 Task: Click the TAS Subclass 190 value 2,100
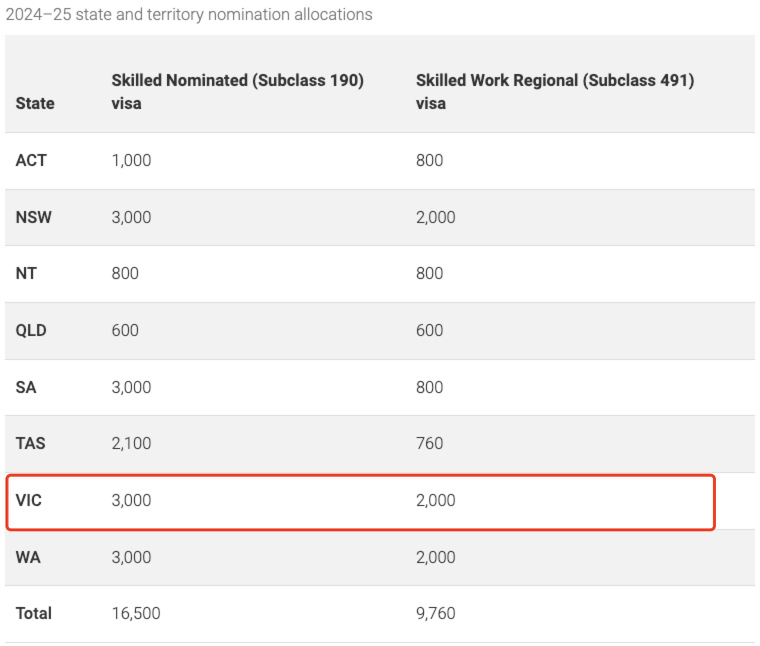[x=131, y=443]
